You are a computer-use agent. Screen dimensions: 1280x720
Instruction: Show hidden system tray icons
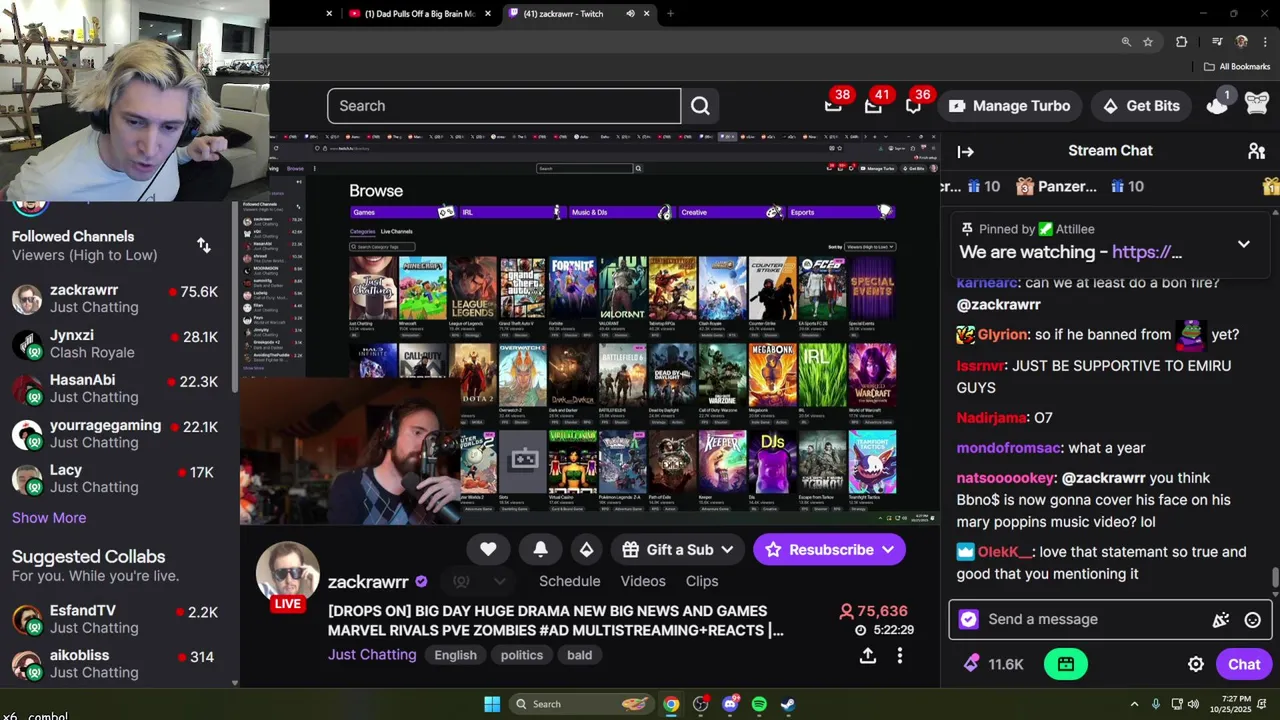(x=1134, y=704)
